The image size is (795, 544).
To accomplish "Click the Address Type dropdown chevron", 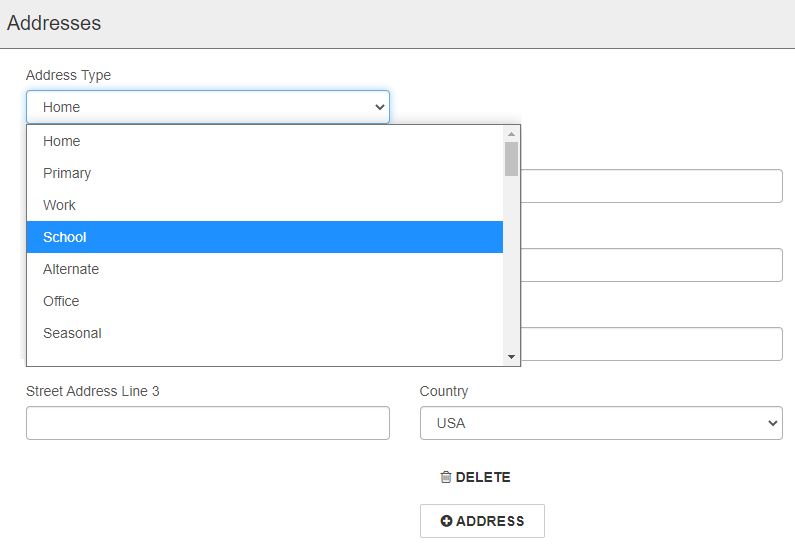I will [x=379, y=107].
